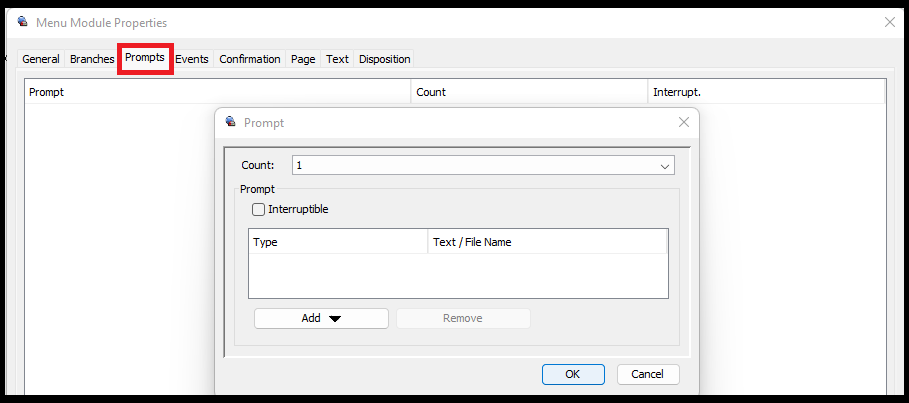Viewport: 909px width, 403px height.
Task: Confirm the Prompt dialog with OK
Action: click(x=573, y=374)
